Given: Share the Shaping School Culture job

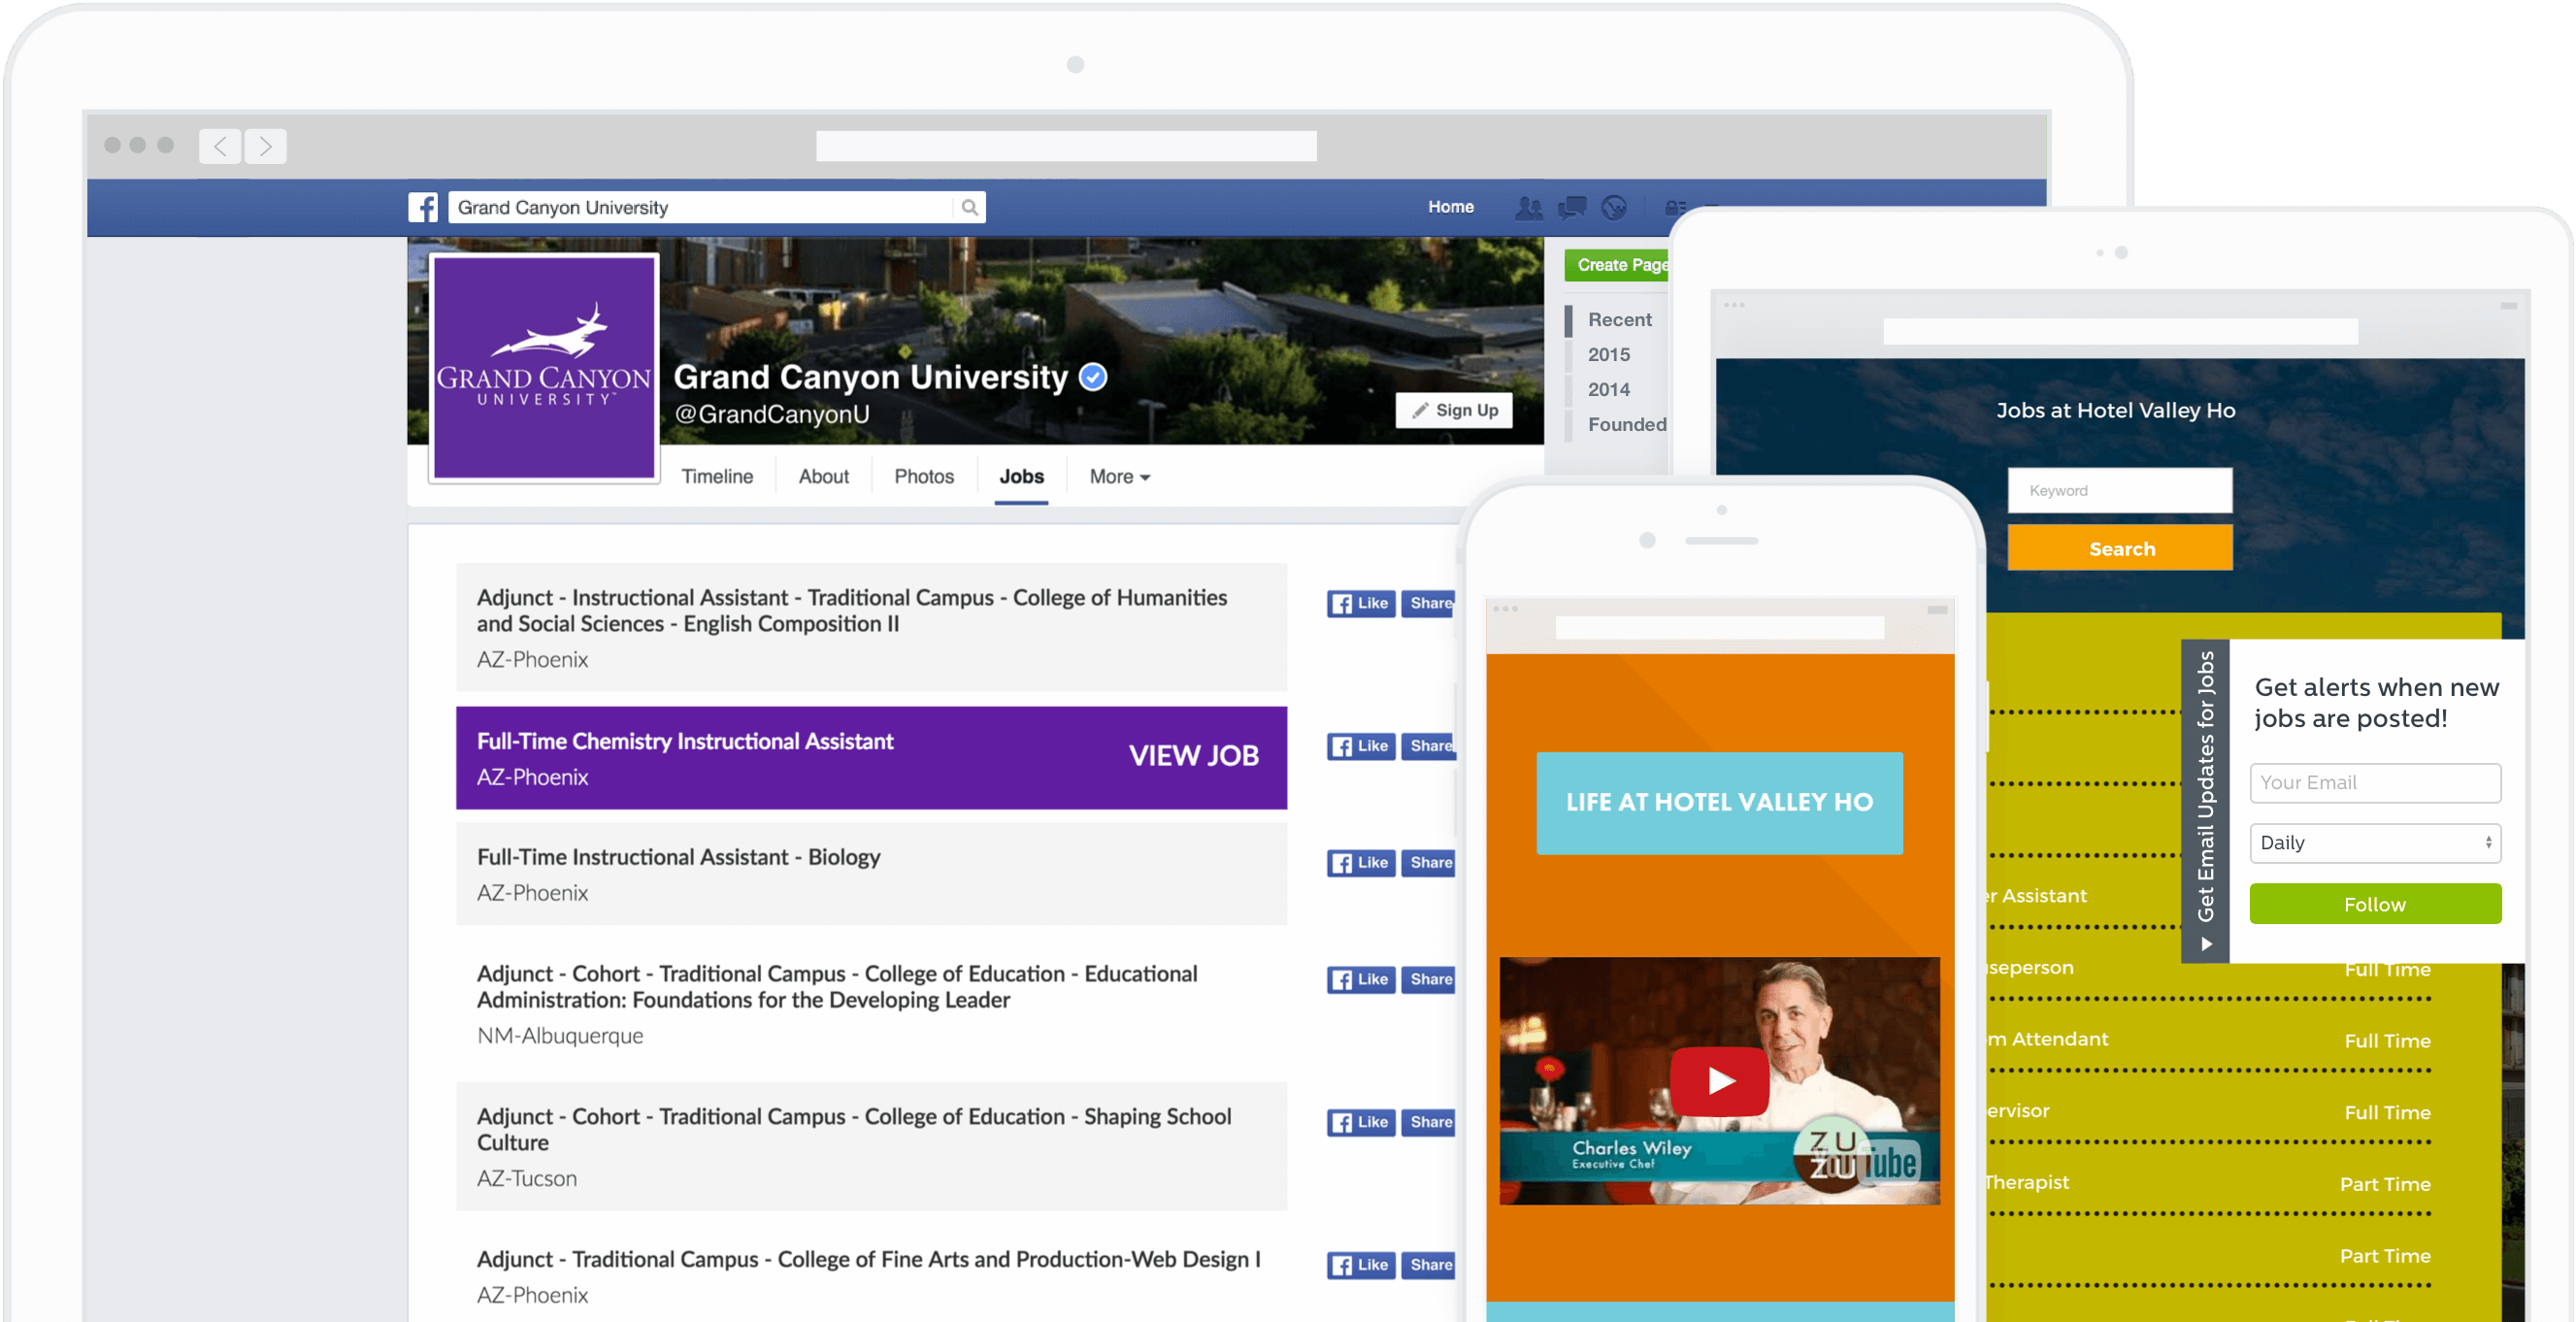Looking at the screenshot, I should click(x=1428, y=1122).
